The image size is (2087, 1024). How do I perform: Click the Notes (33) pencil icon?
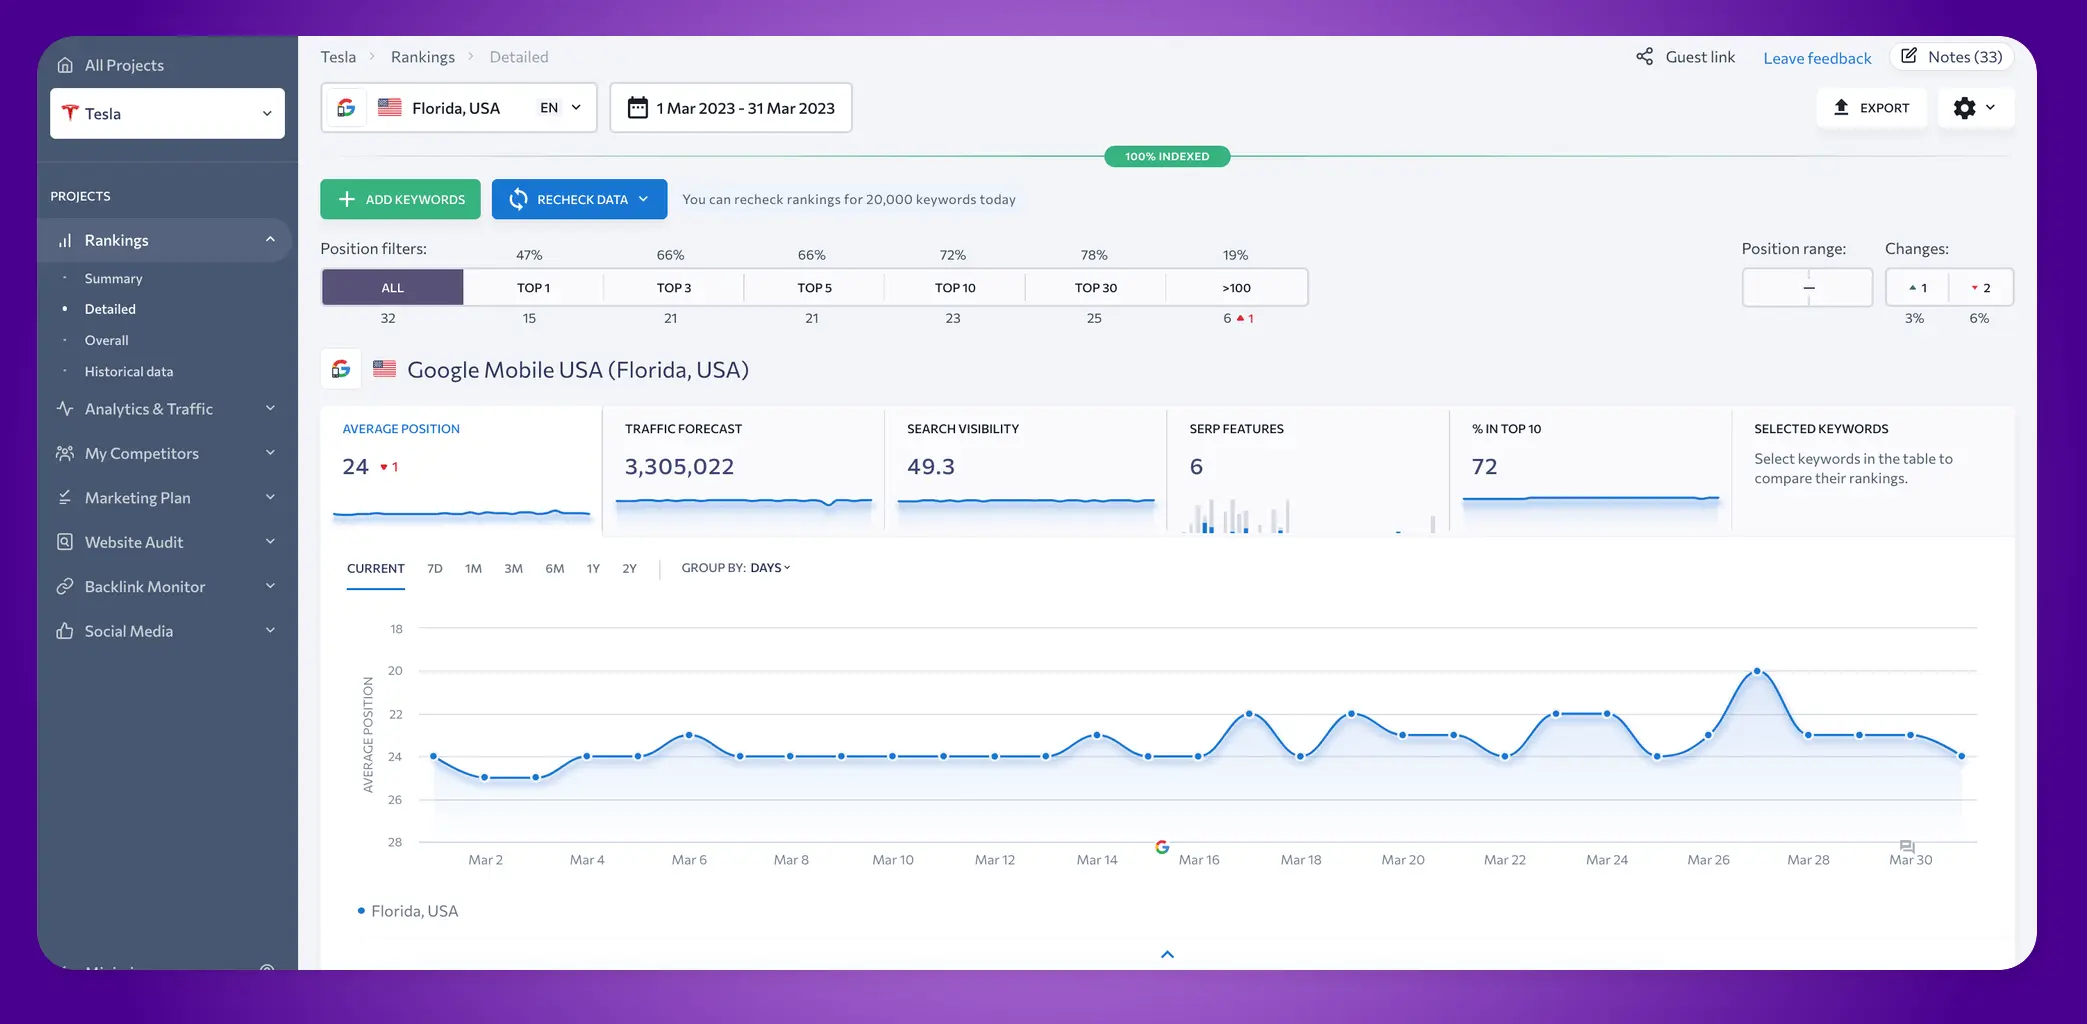(1911, 56)
